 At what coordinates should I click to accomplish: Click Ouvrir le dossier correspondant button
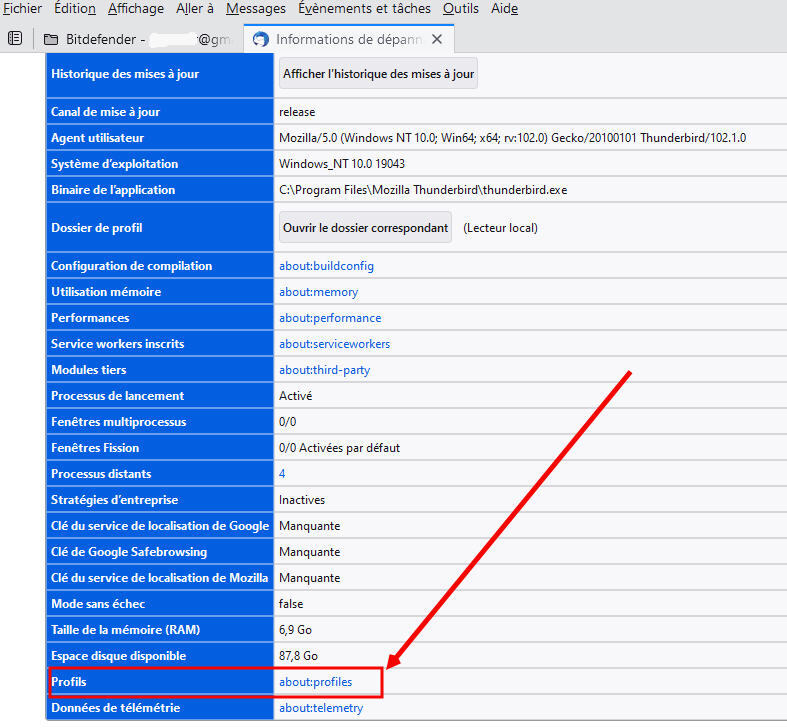click(365, 228)
